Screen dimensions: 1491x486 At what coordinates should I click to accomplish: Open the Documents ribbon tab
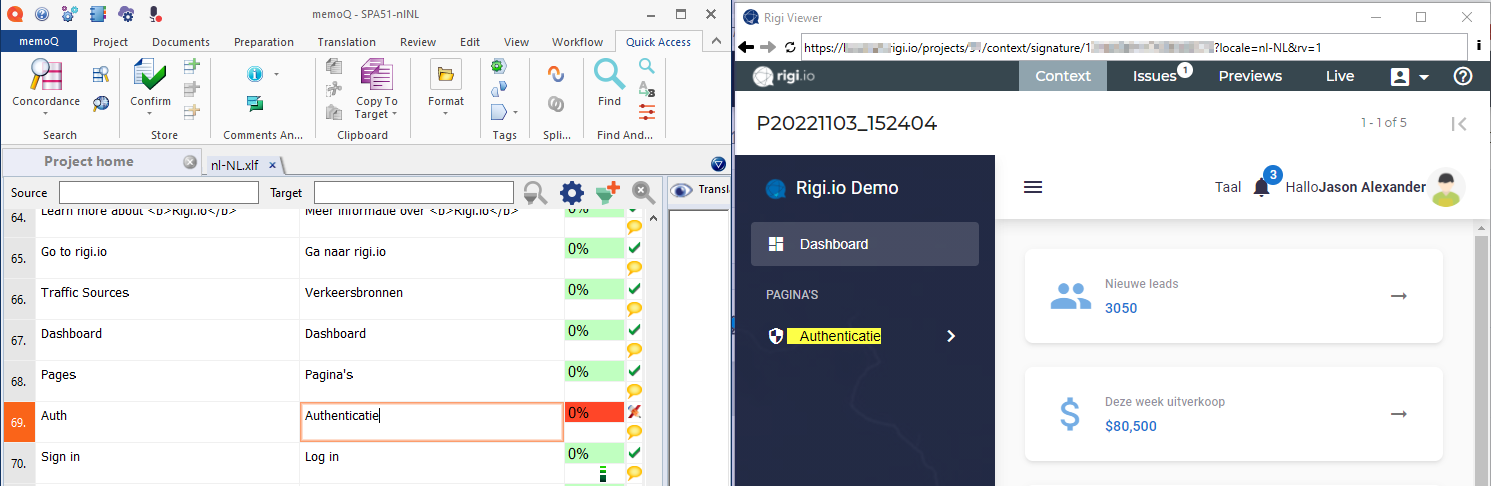[181, 42]
